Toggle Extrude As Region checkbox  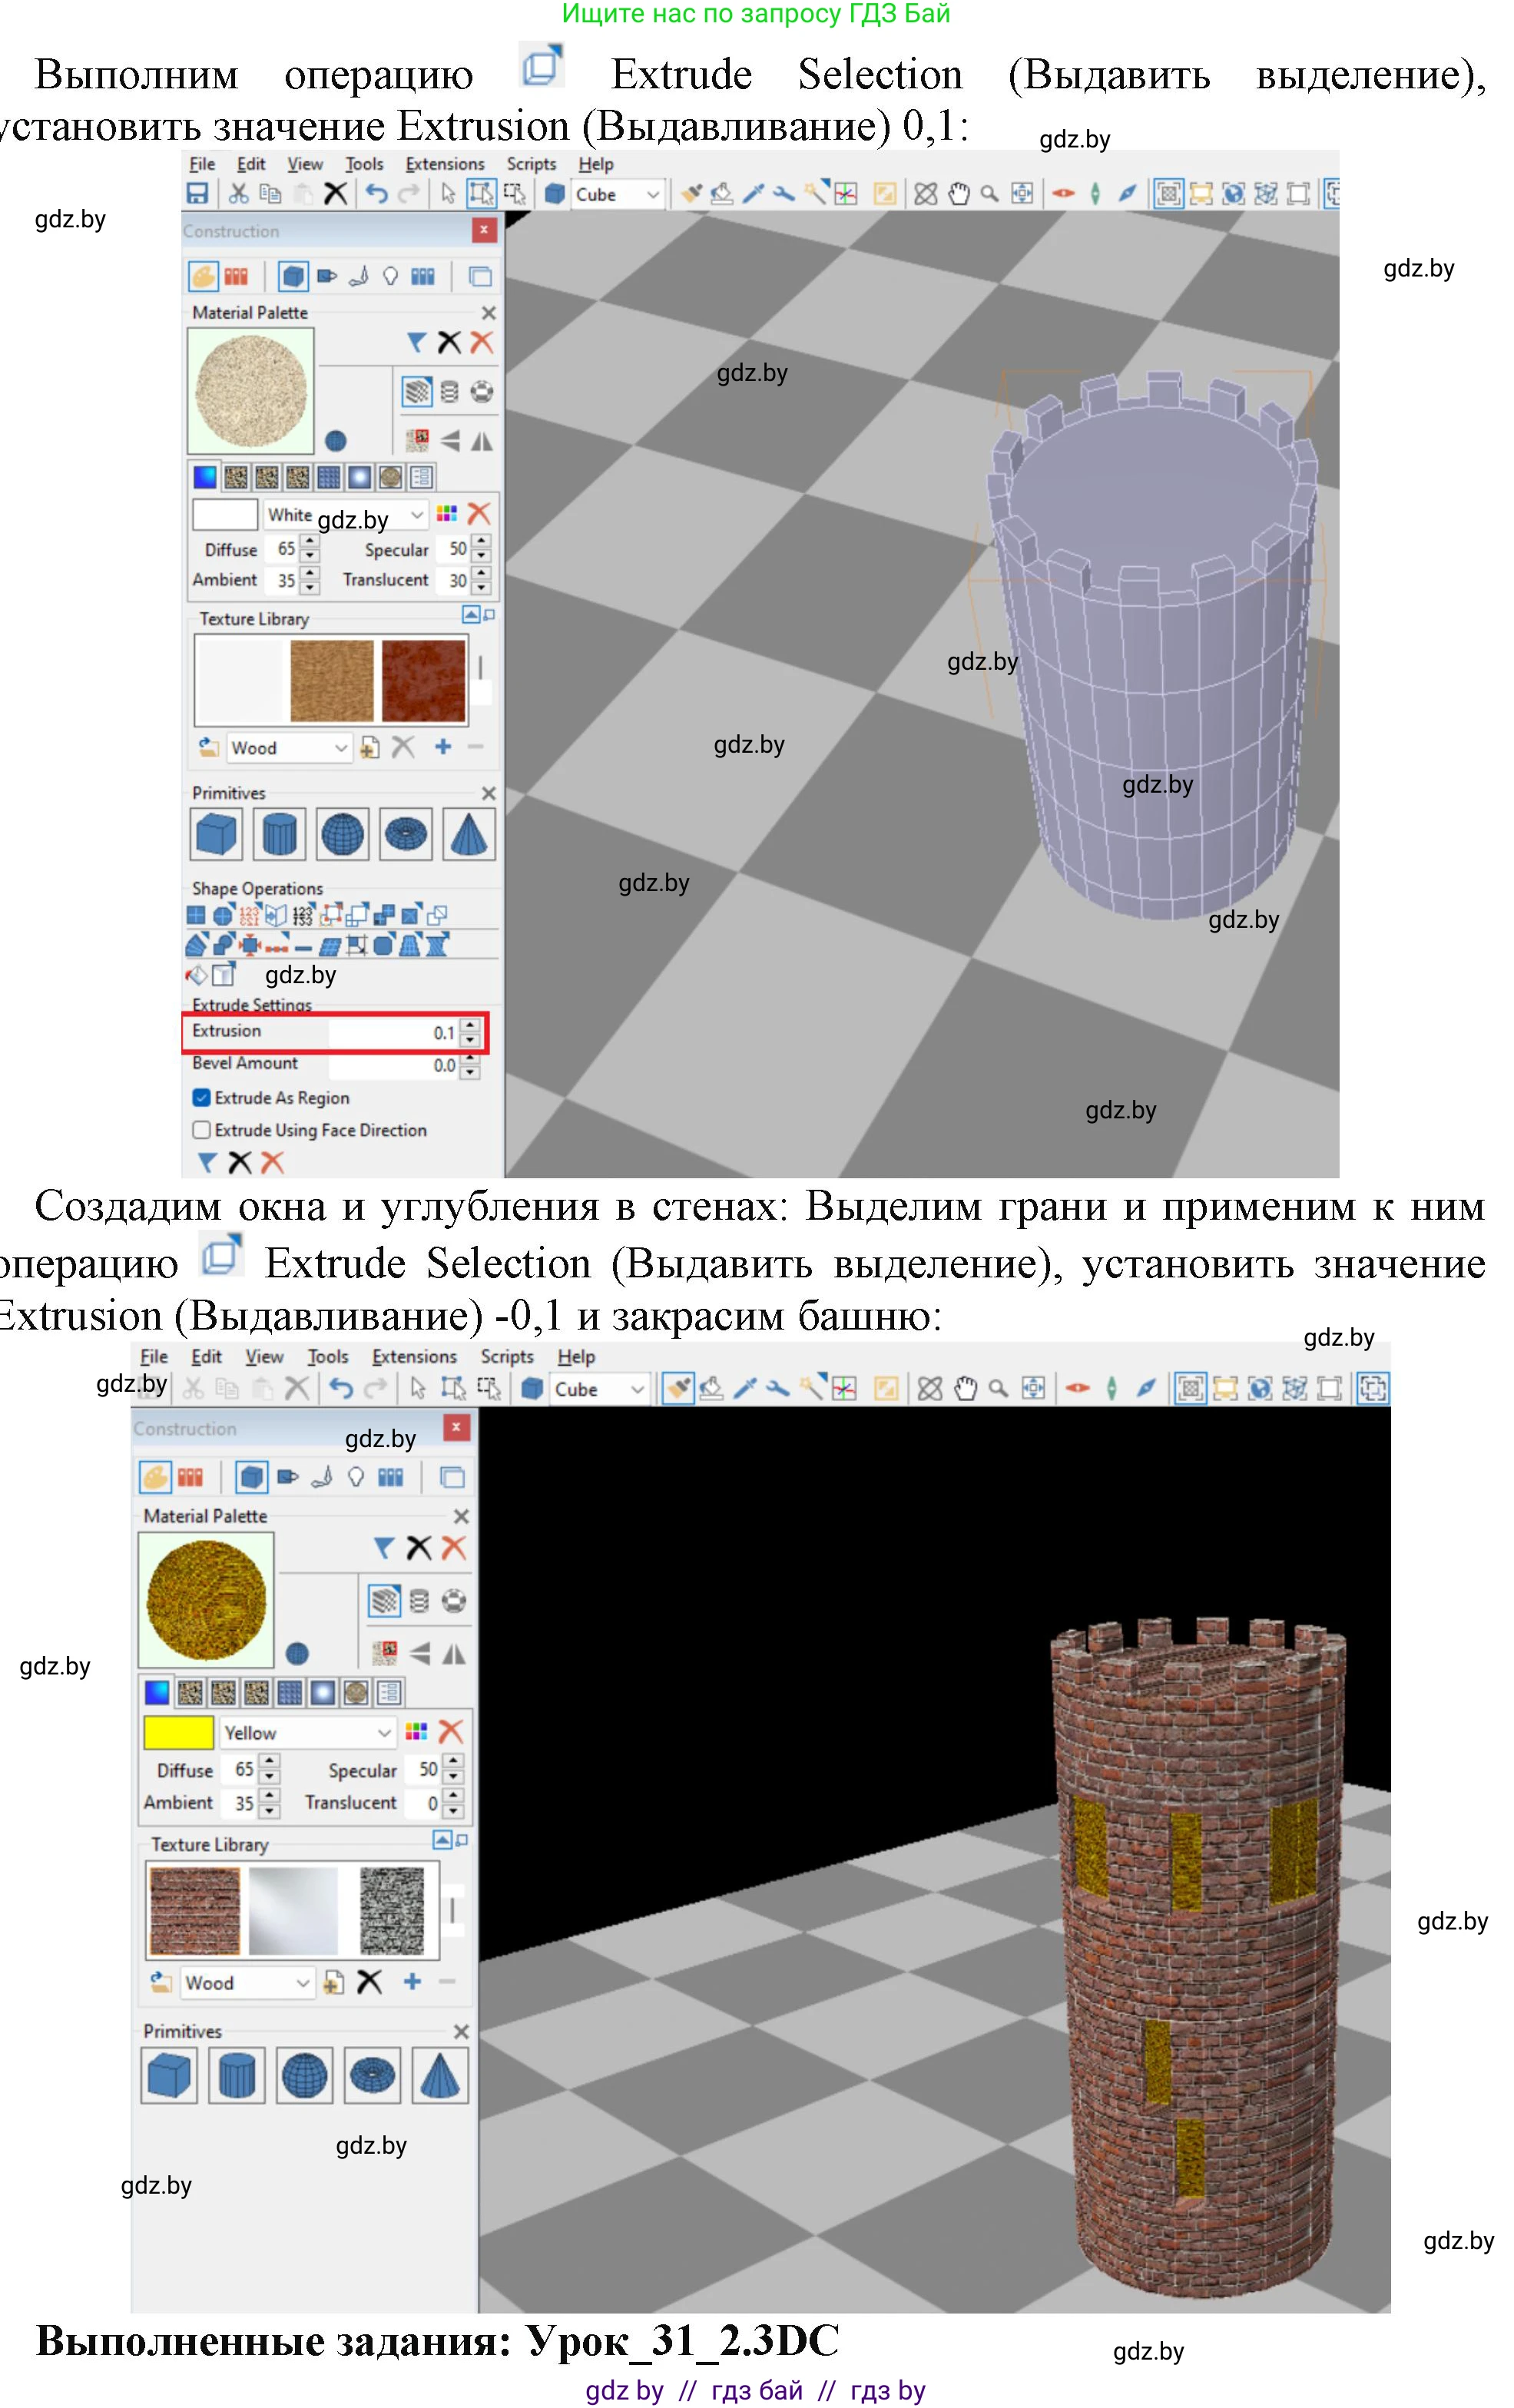pos(201,1097)
